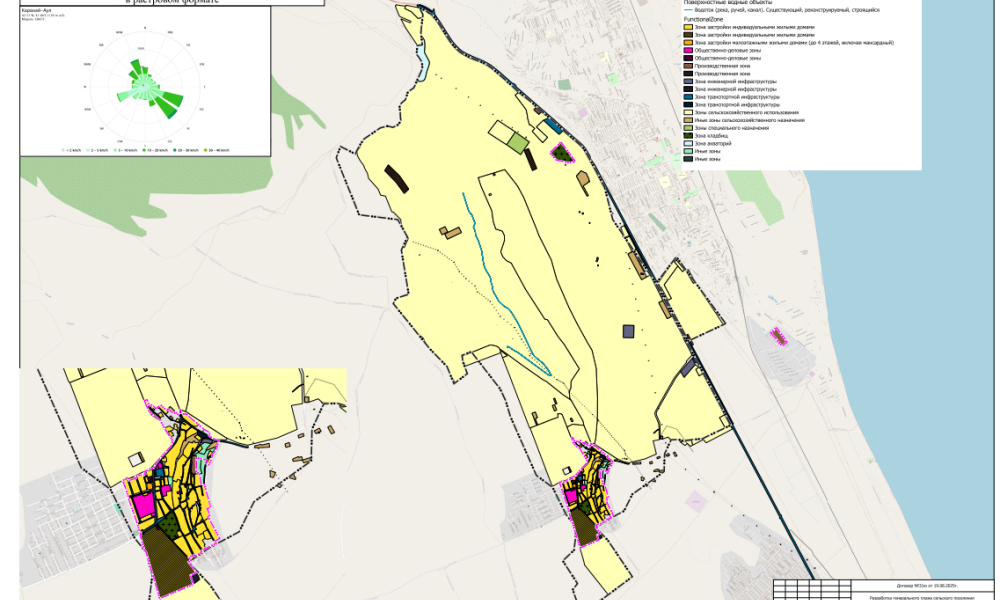
Task: Click the Карамай-Аул wind rose title
Action: [x=36, y=22]
